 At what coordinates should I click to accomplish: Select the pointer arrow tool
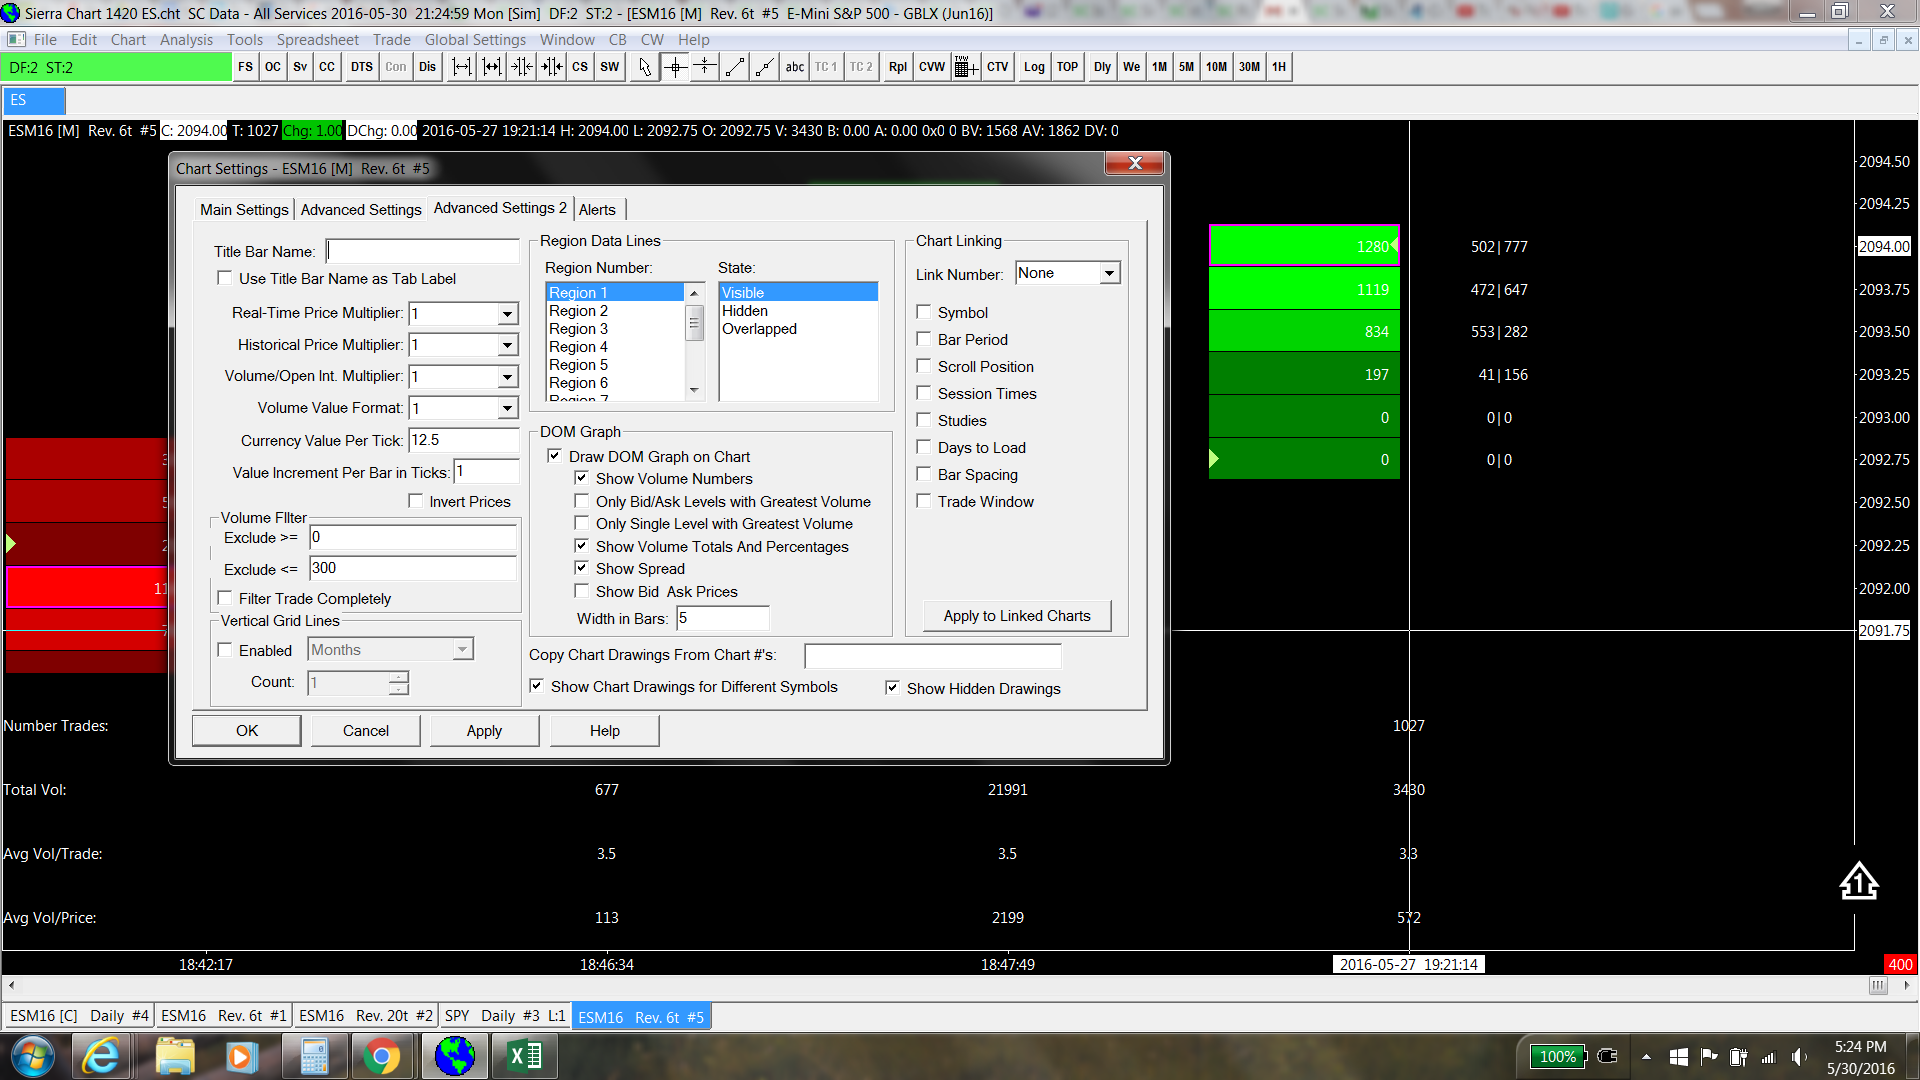645,67
